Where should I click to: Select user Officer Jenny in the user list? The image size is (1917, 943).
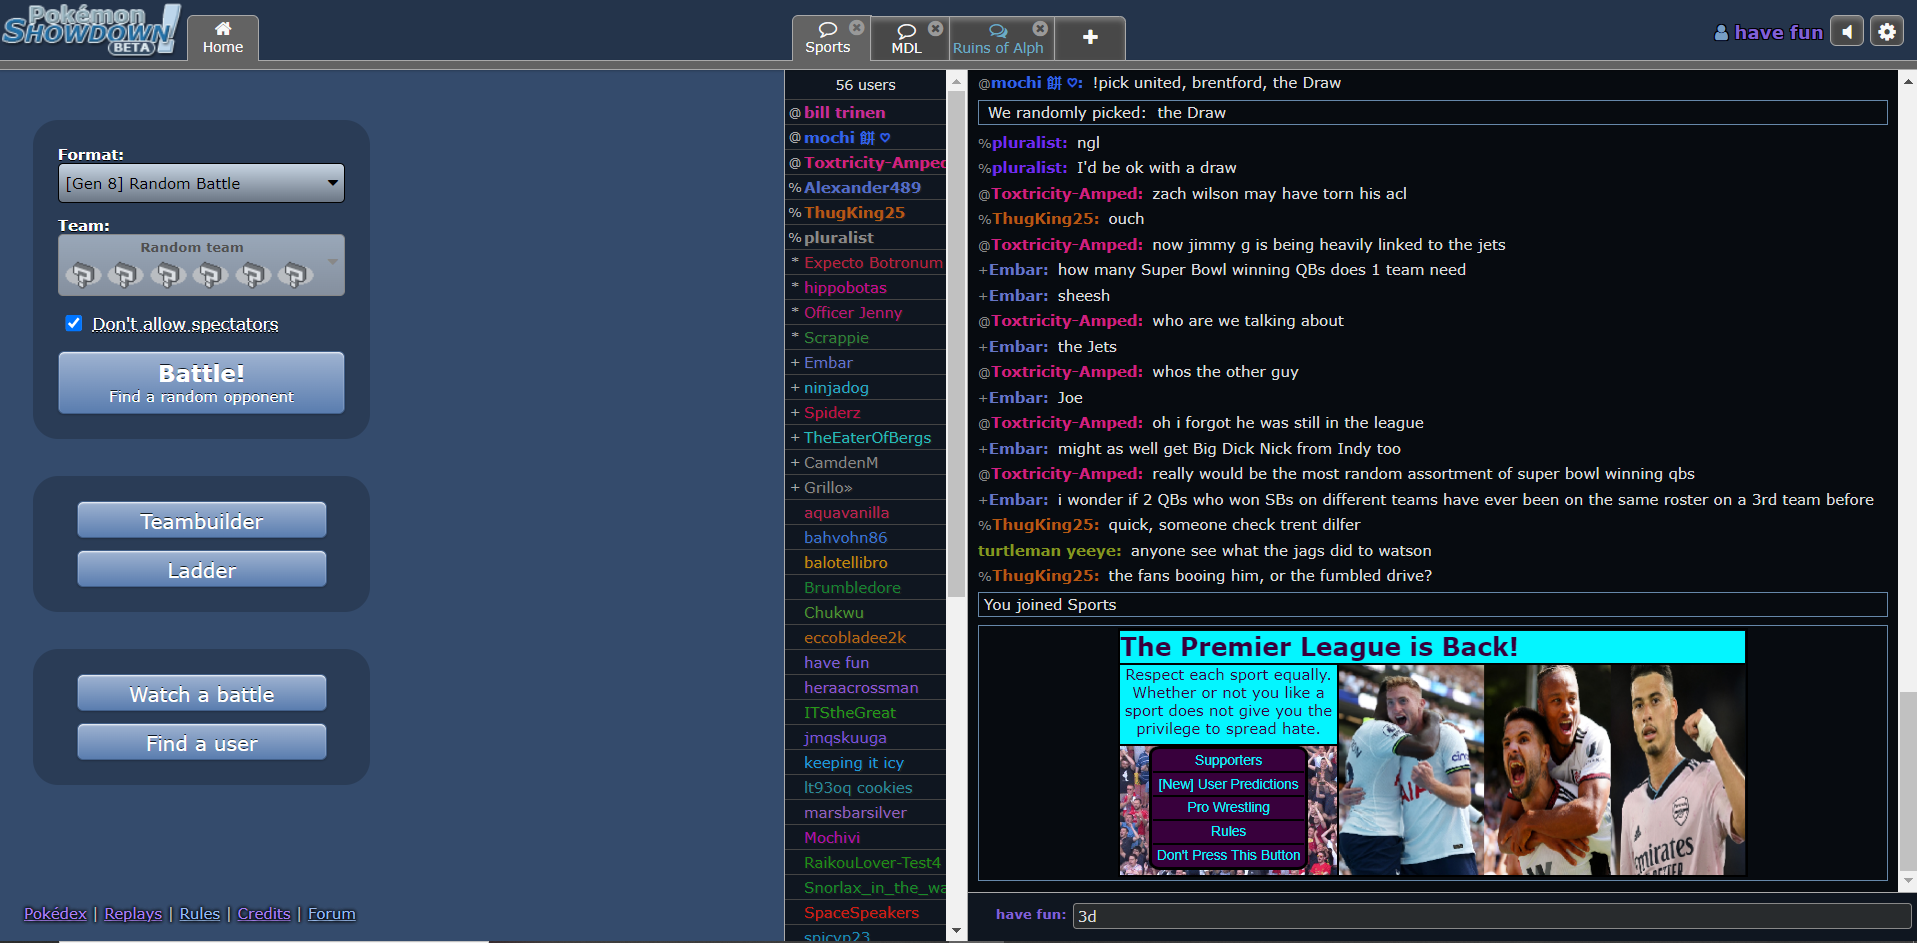866,312
